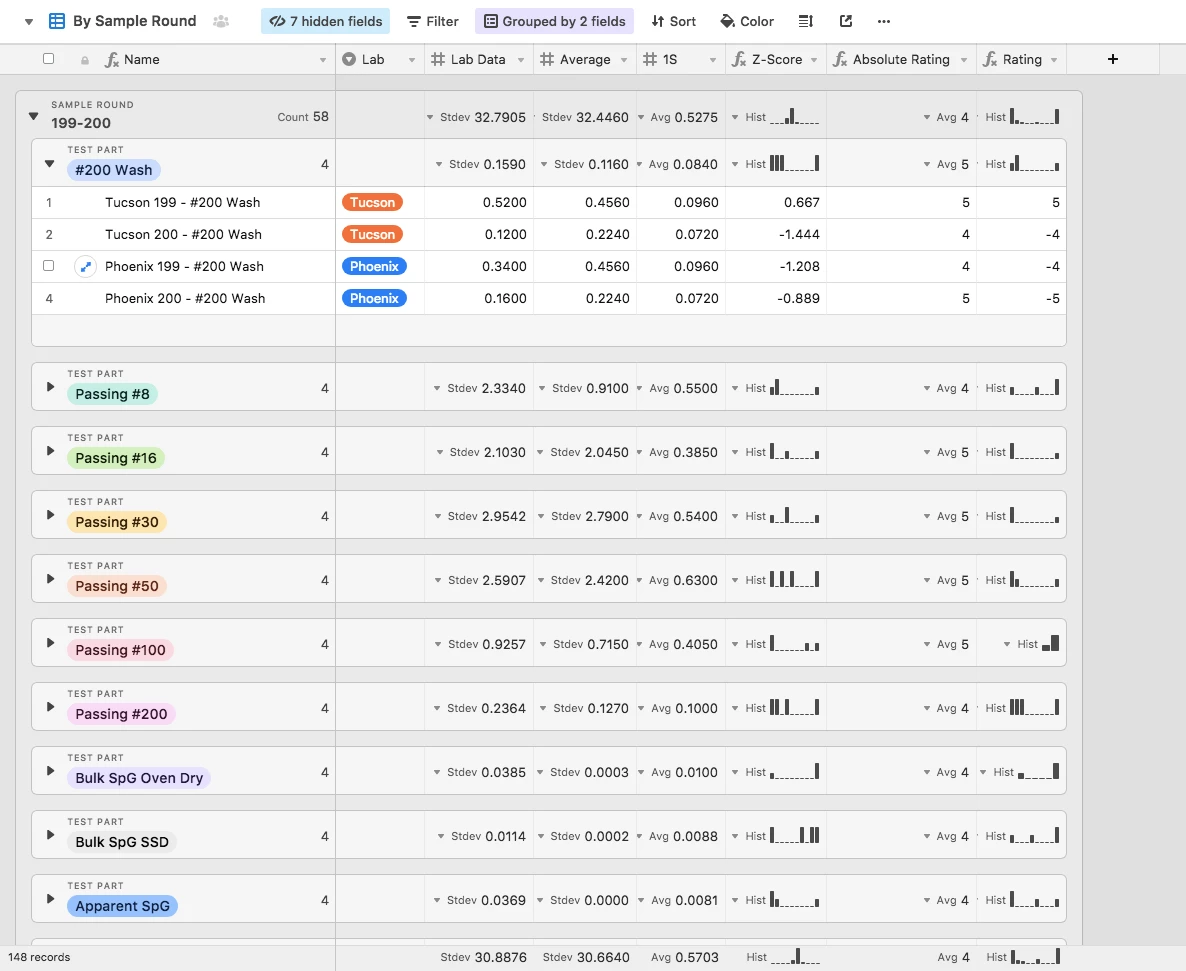Click the Z-Score value -1.444

(799, 234)
